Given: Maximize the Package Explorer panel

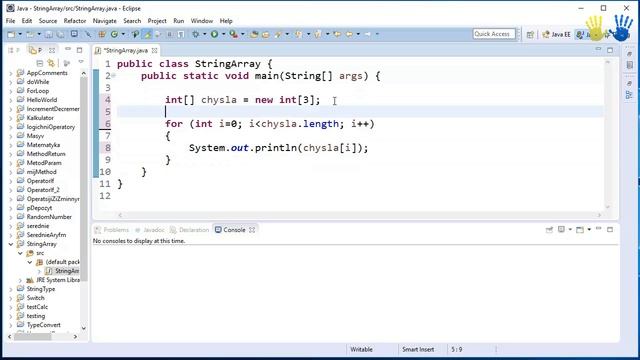Looking at the screenshot, I should pos(80,50).
